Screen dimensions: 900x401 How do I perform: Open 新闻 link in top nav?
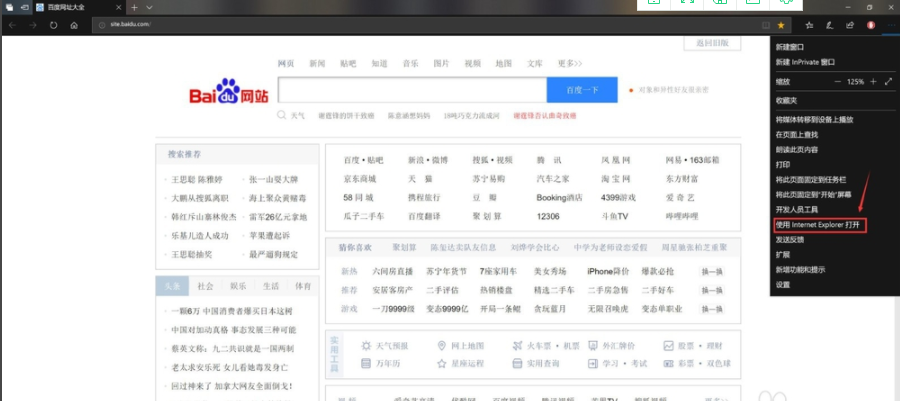(317, 63)
